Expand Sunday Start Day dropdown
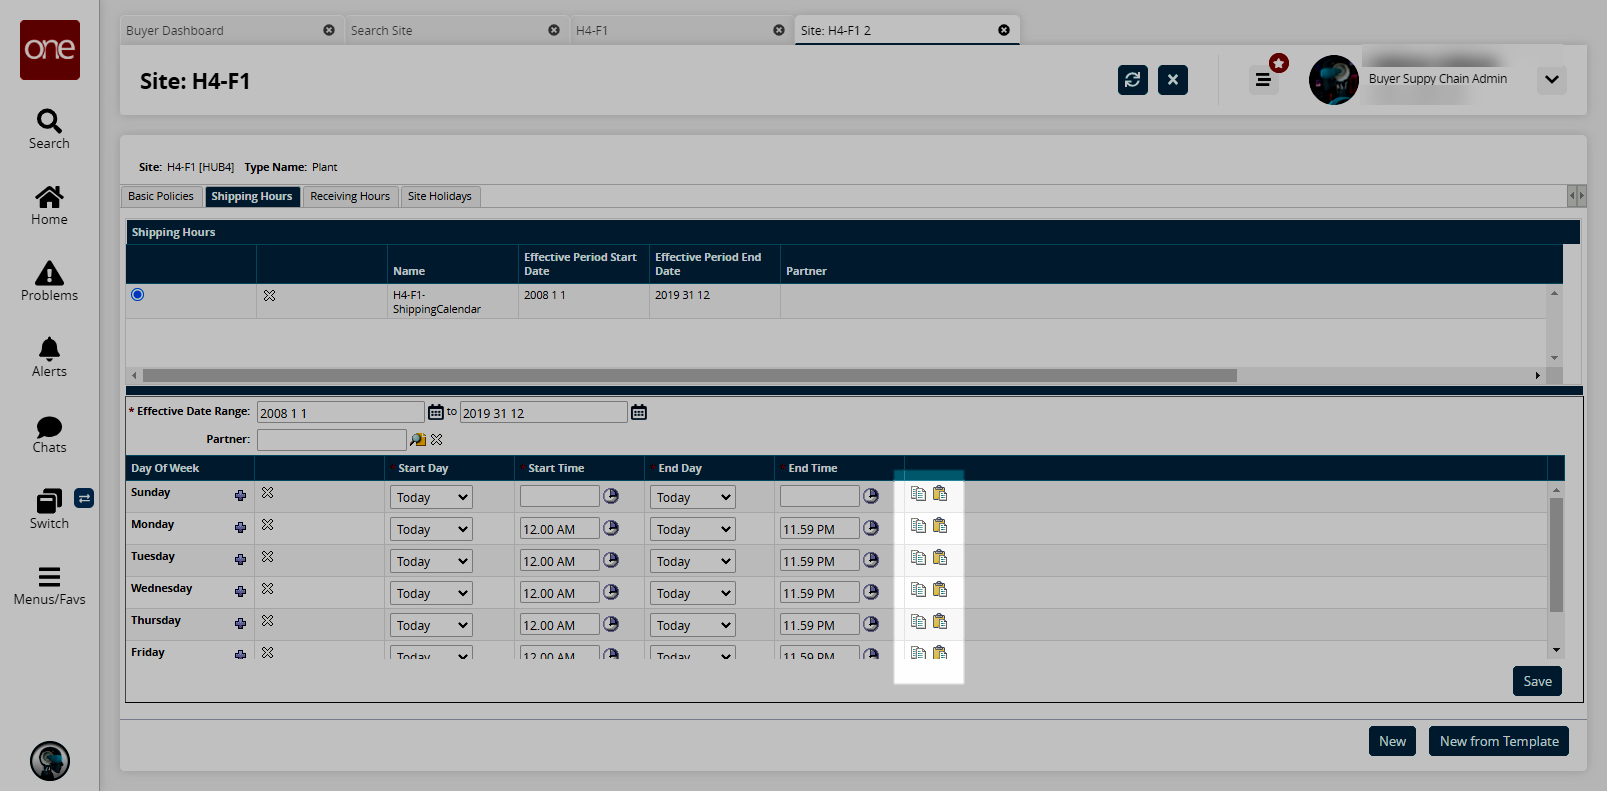1607x791 pixels. (430, 497)
